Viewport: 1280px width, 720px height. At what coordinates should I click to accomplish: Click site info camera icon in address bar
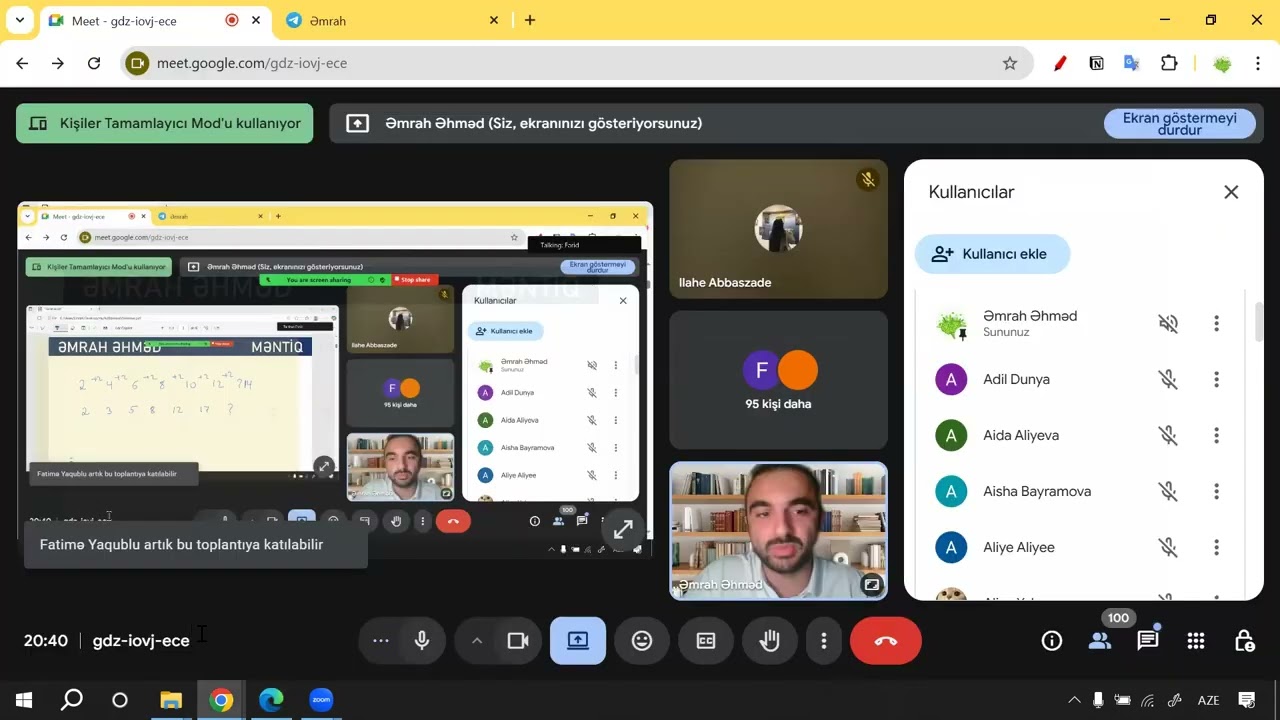pyautogui.click(x=137, y=63)
